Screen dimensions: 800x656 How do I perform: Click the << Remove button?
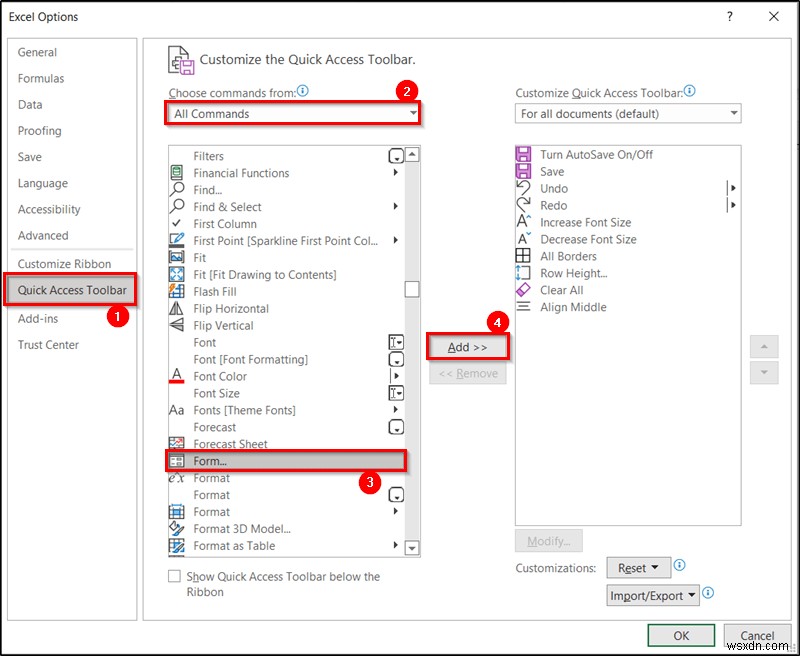[467, 374]
